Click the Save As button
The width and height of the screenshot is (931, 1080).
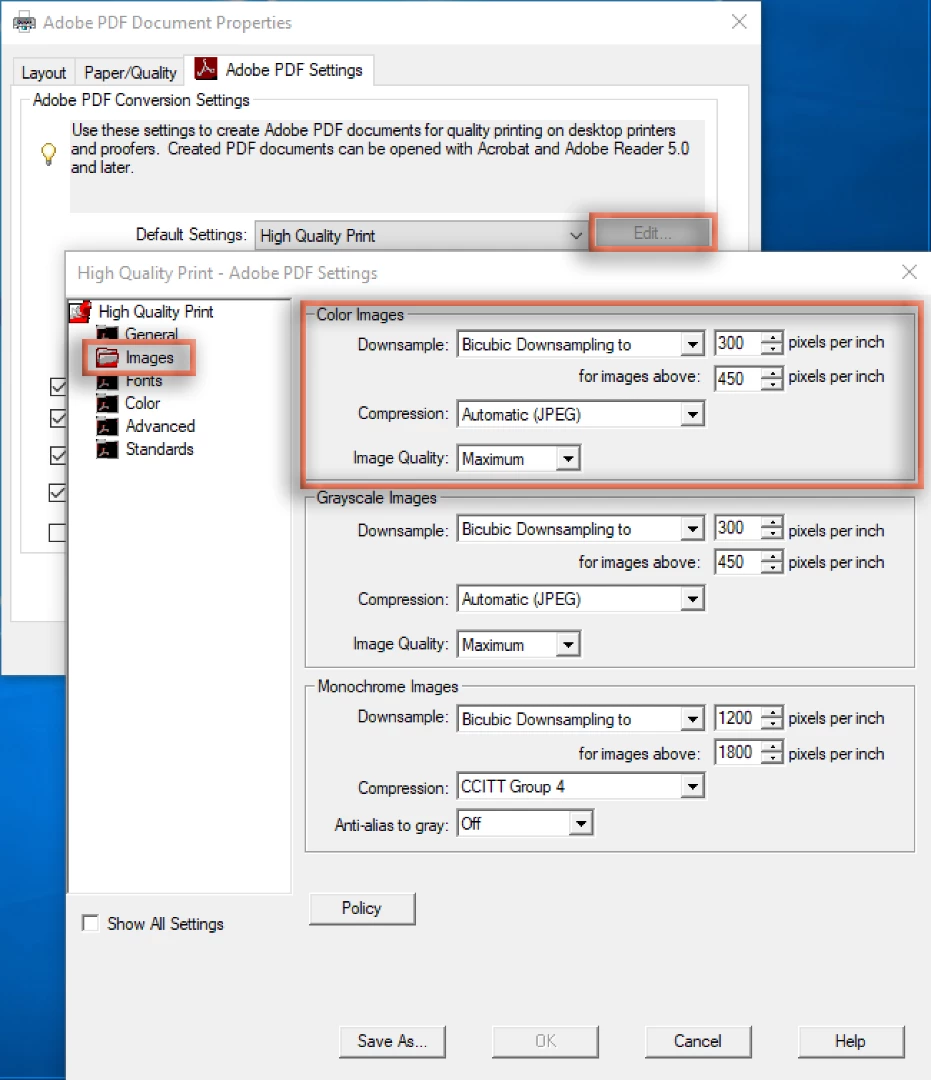[392, 1041]
